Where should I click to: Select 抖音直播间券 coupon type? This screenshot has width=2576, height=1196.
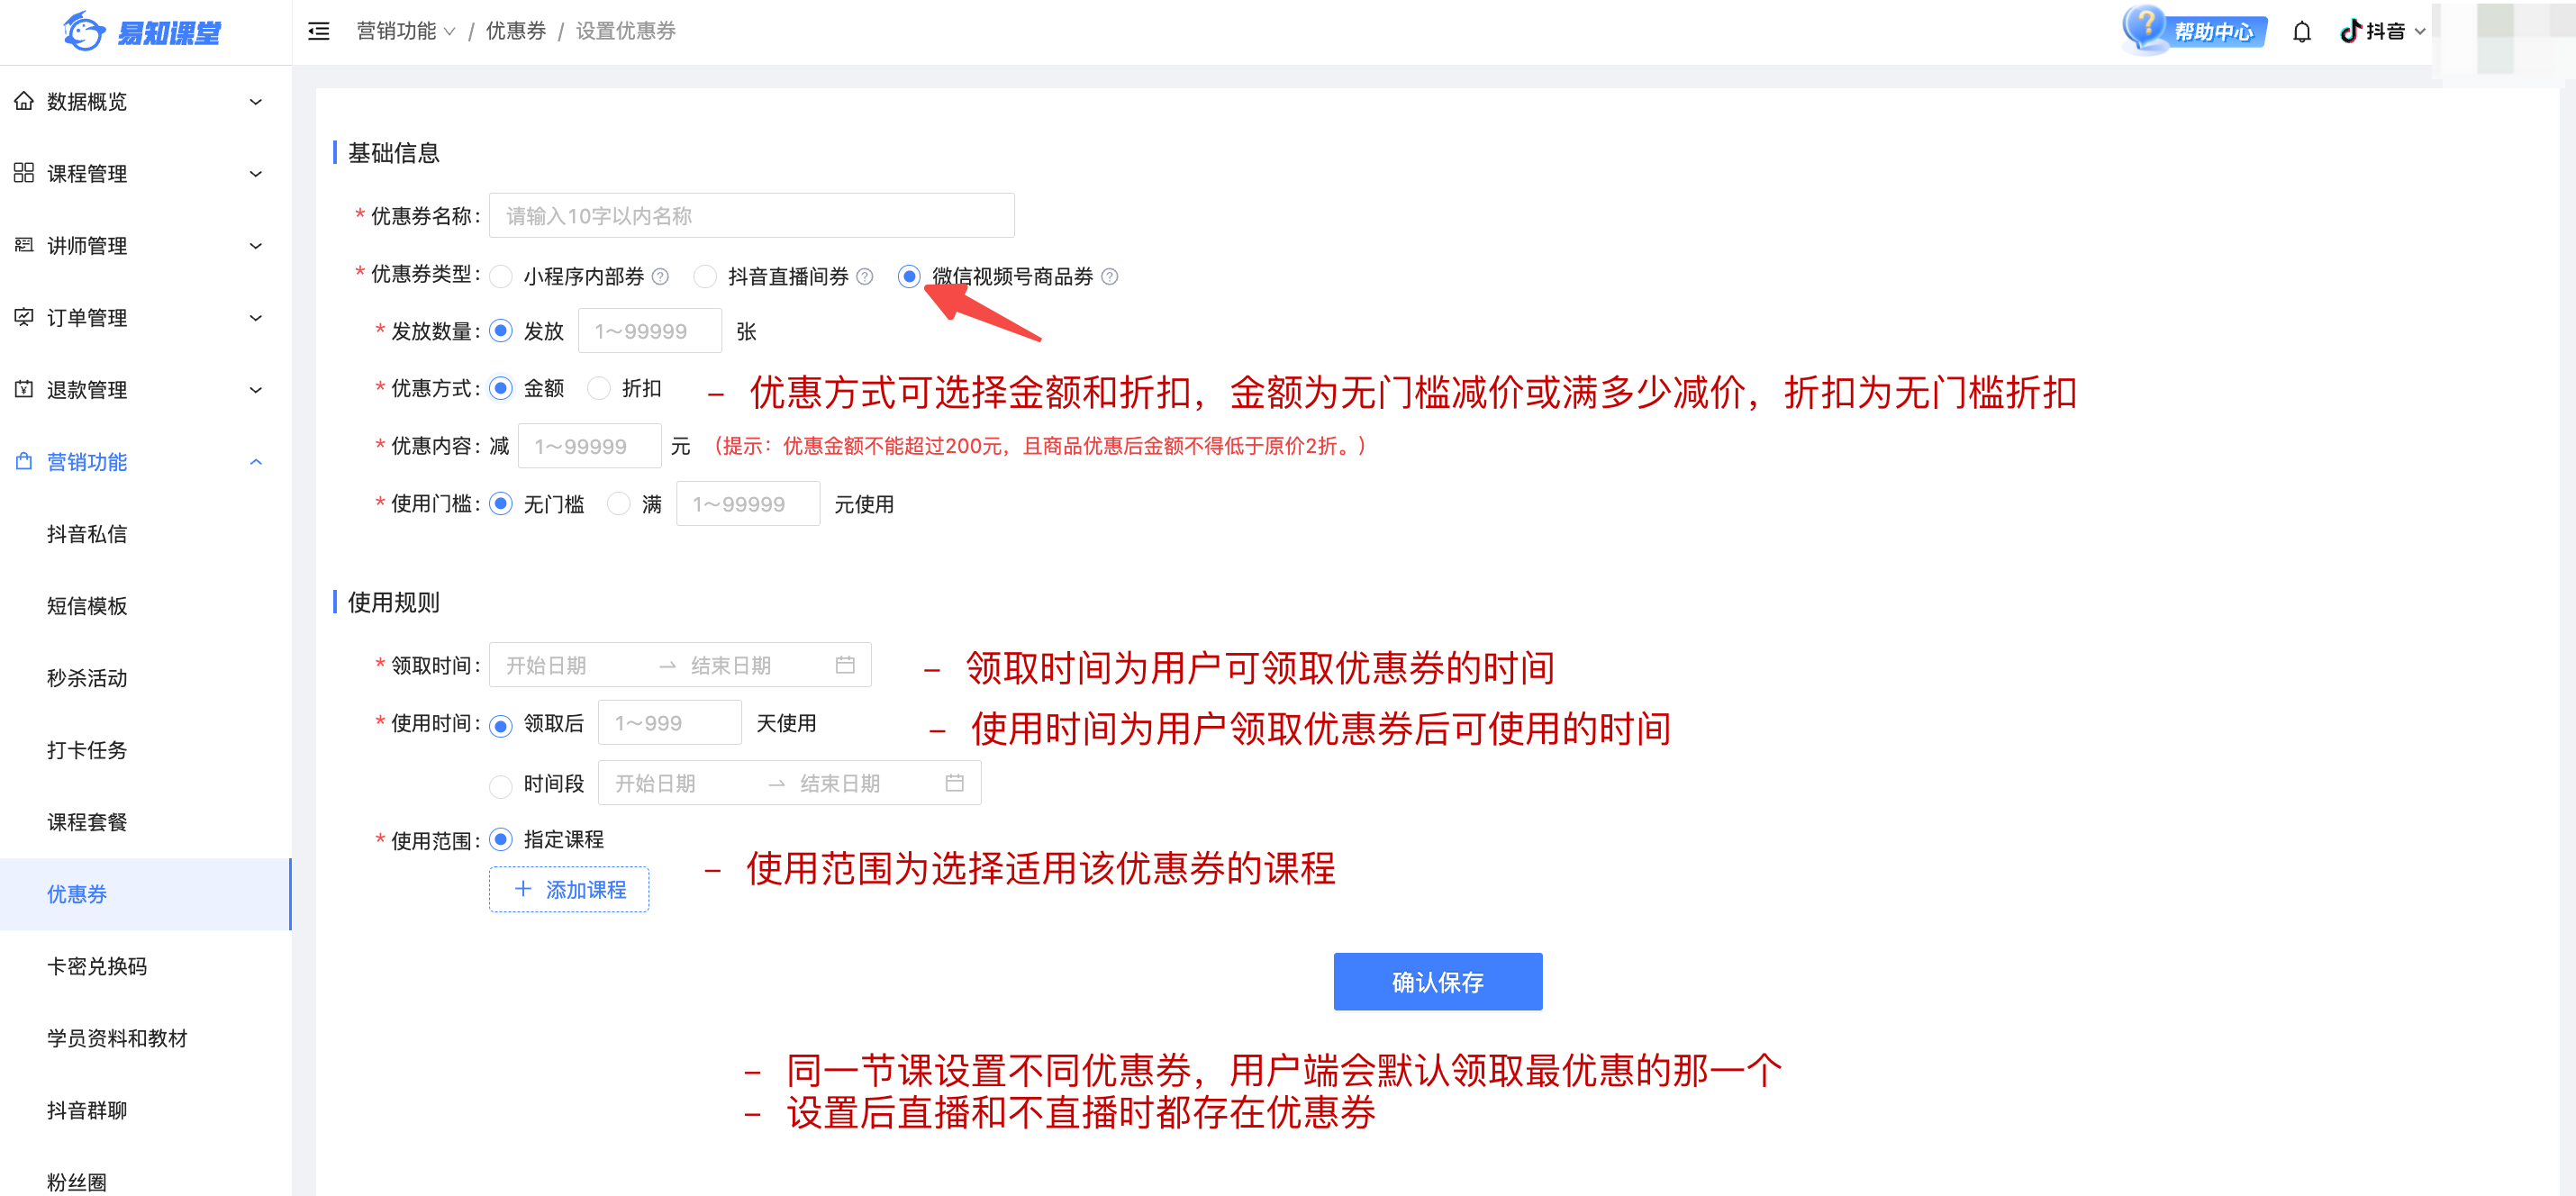tap(705, 276)
